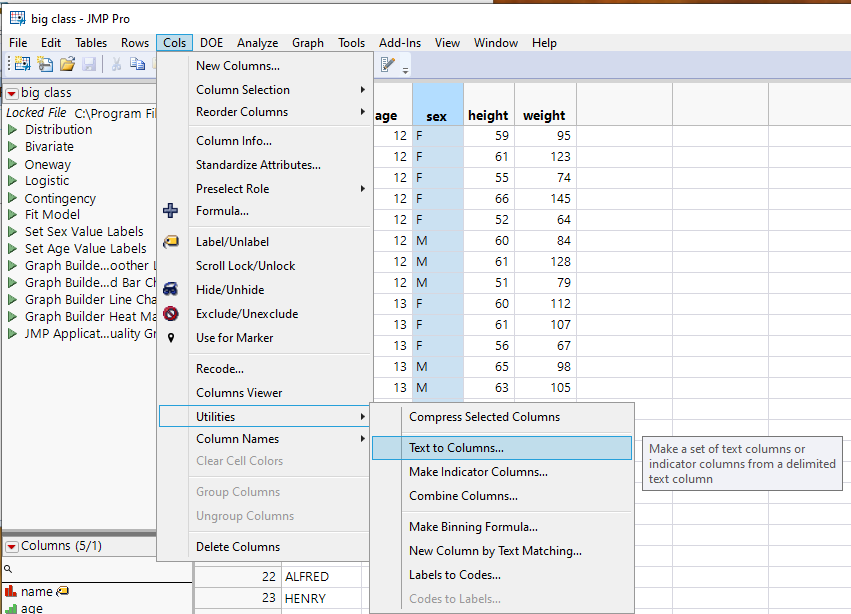The height and width of the screenshot is (614, 851).
Task: Open the Columns (5/1) red triangle menu
Action: [x=12, y=547]
